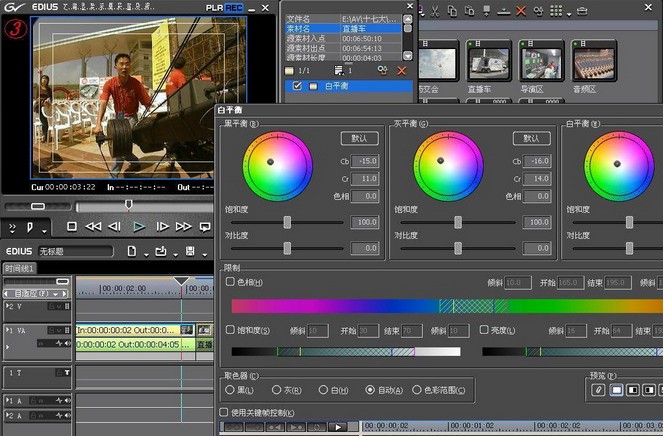664x436 pixels.
Task: Enable the 色相 (Hue) limit checkbox
Action: tap(230, 283)
